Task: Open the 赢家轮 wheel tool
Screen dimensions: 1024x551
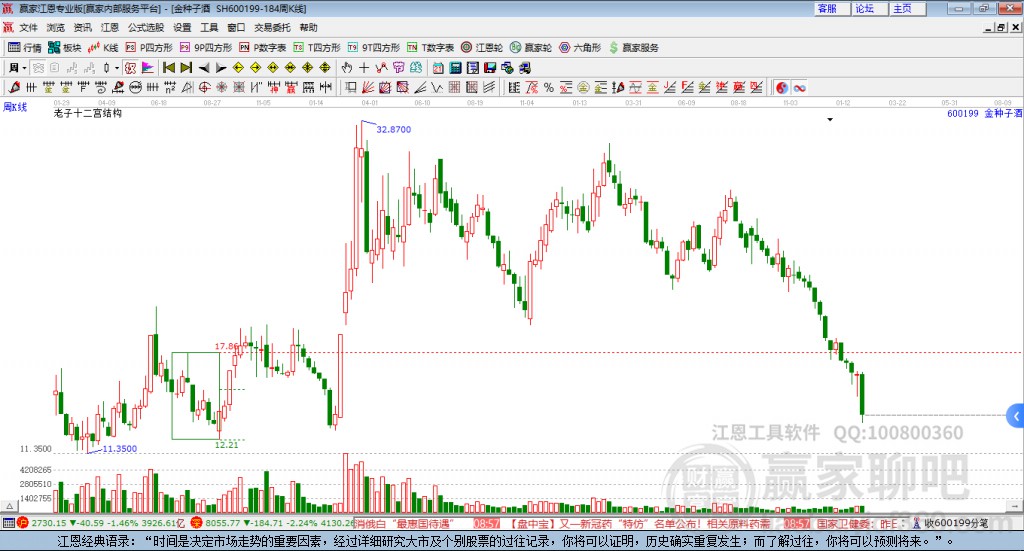Action: pos(531,48)
